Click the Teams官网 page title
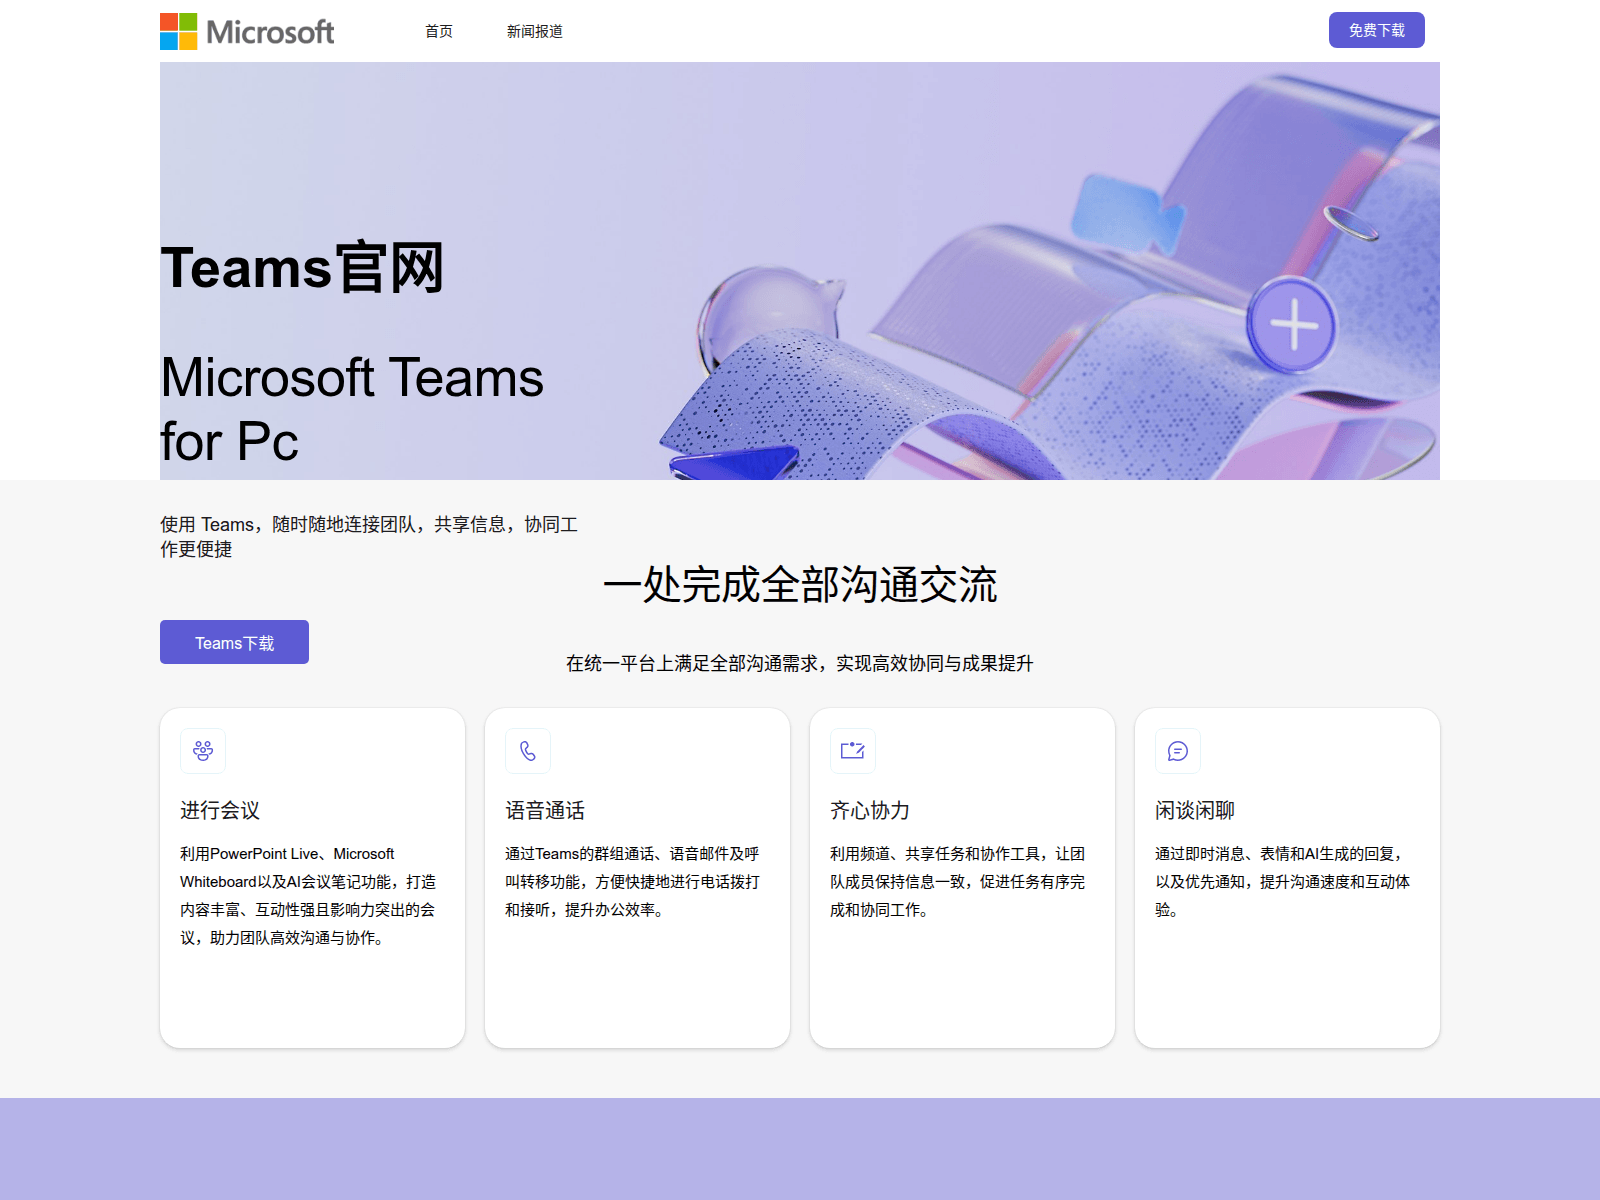The width and height of the screenshot is (1600, 1200). tap(303, 268)
